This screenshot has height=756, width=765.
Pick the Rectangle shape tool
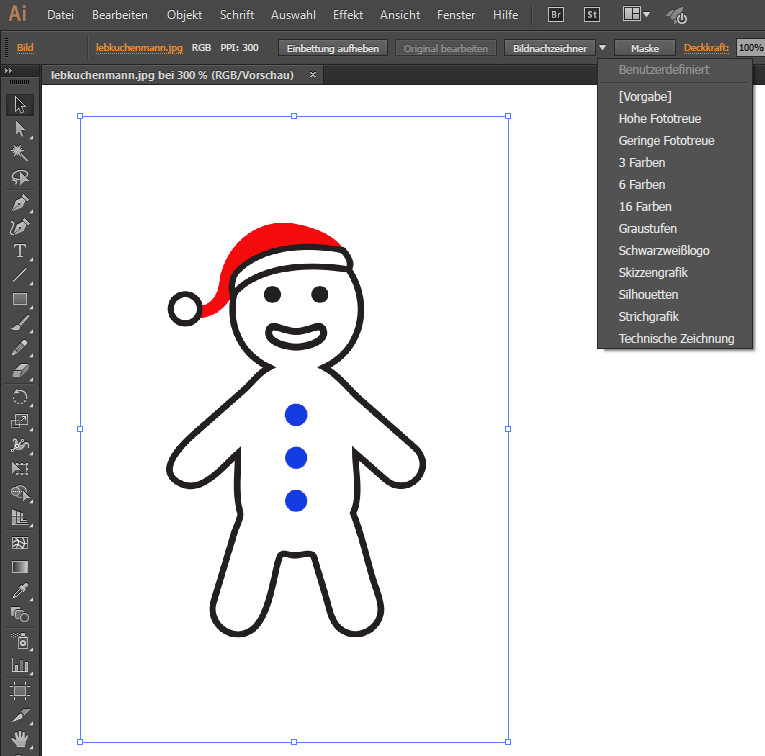tap(19, 299)
